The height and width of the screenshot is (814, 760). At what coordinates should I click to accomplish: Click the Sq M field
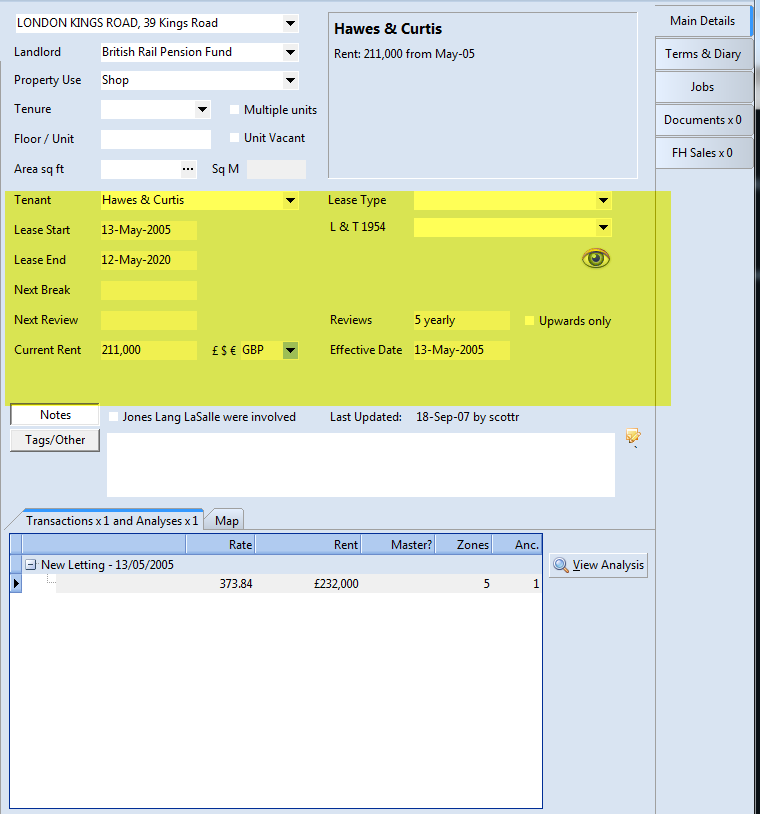pos(276,169)
